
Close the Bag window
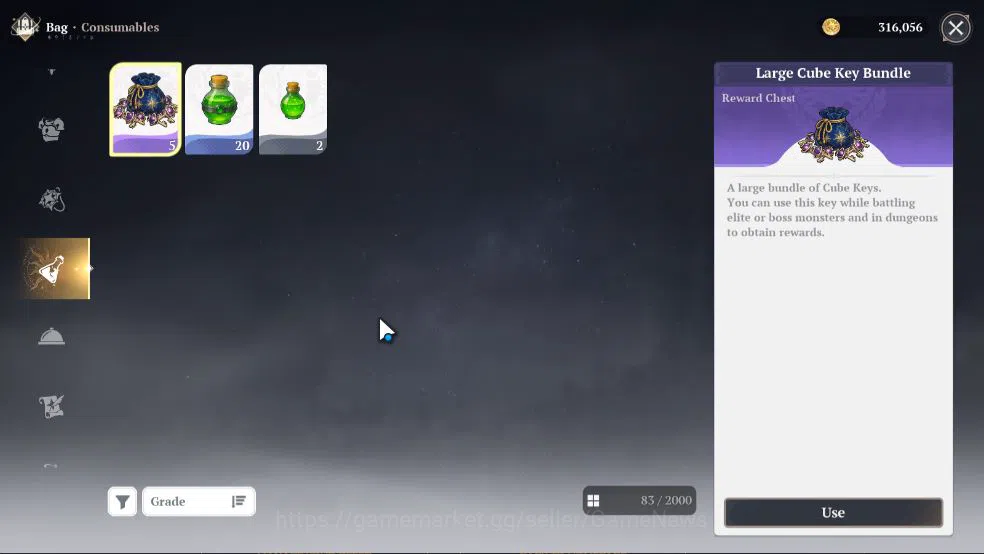click(x=956, y=28)
